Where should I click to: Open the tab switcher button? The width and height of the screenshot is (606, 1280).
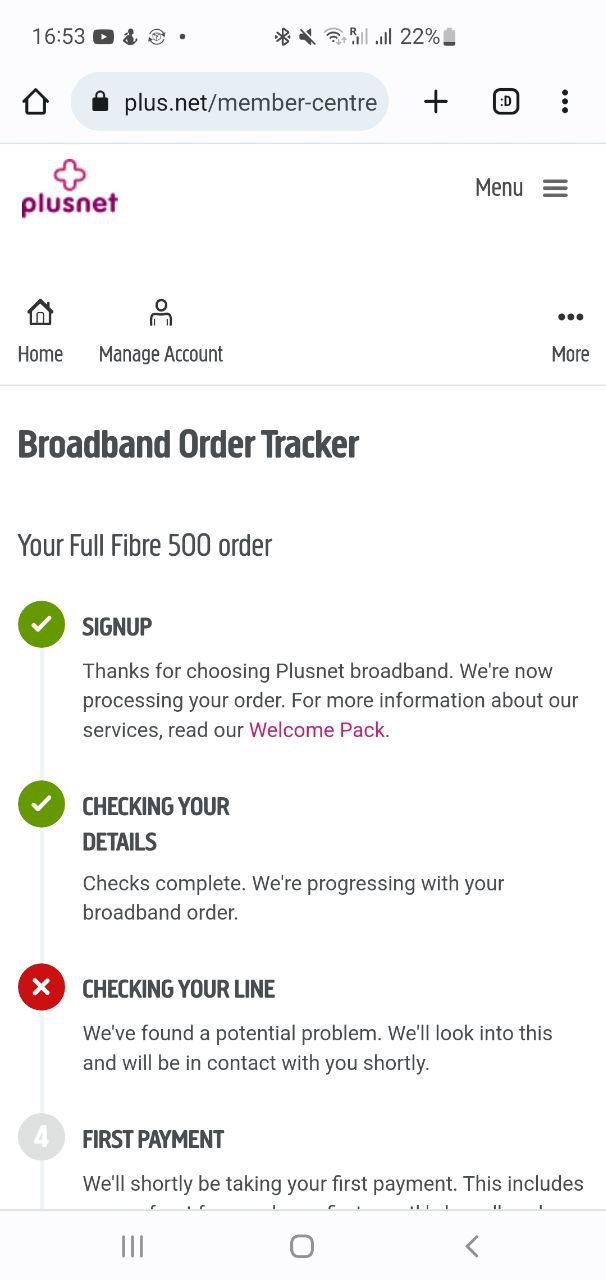506,101
